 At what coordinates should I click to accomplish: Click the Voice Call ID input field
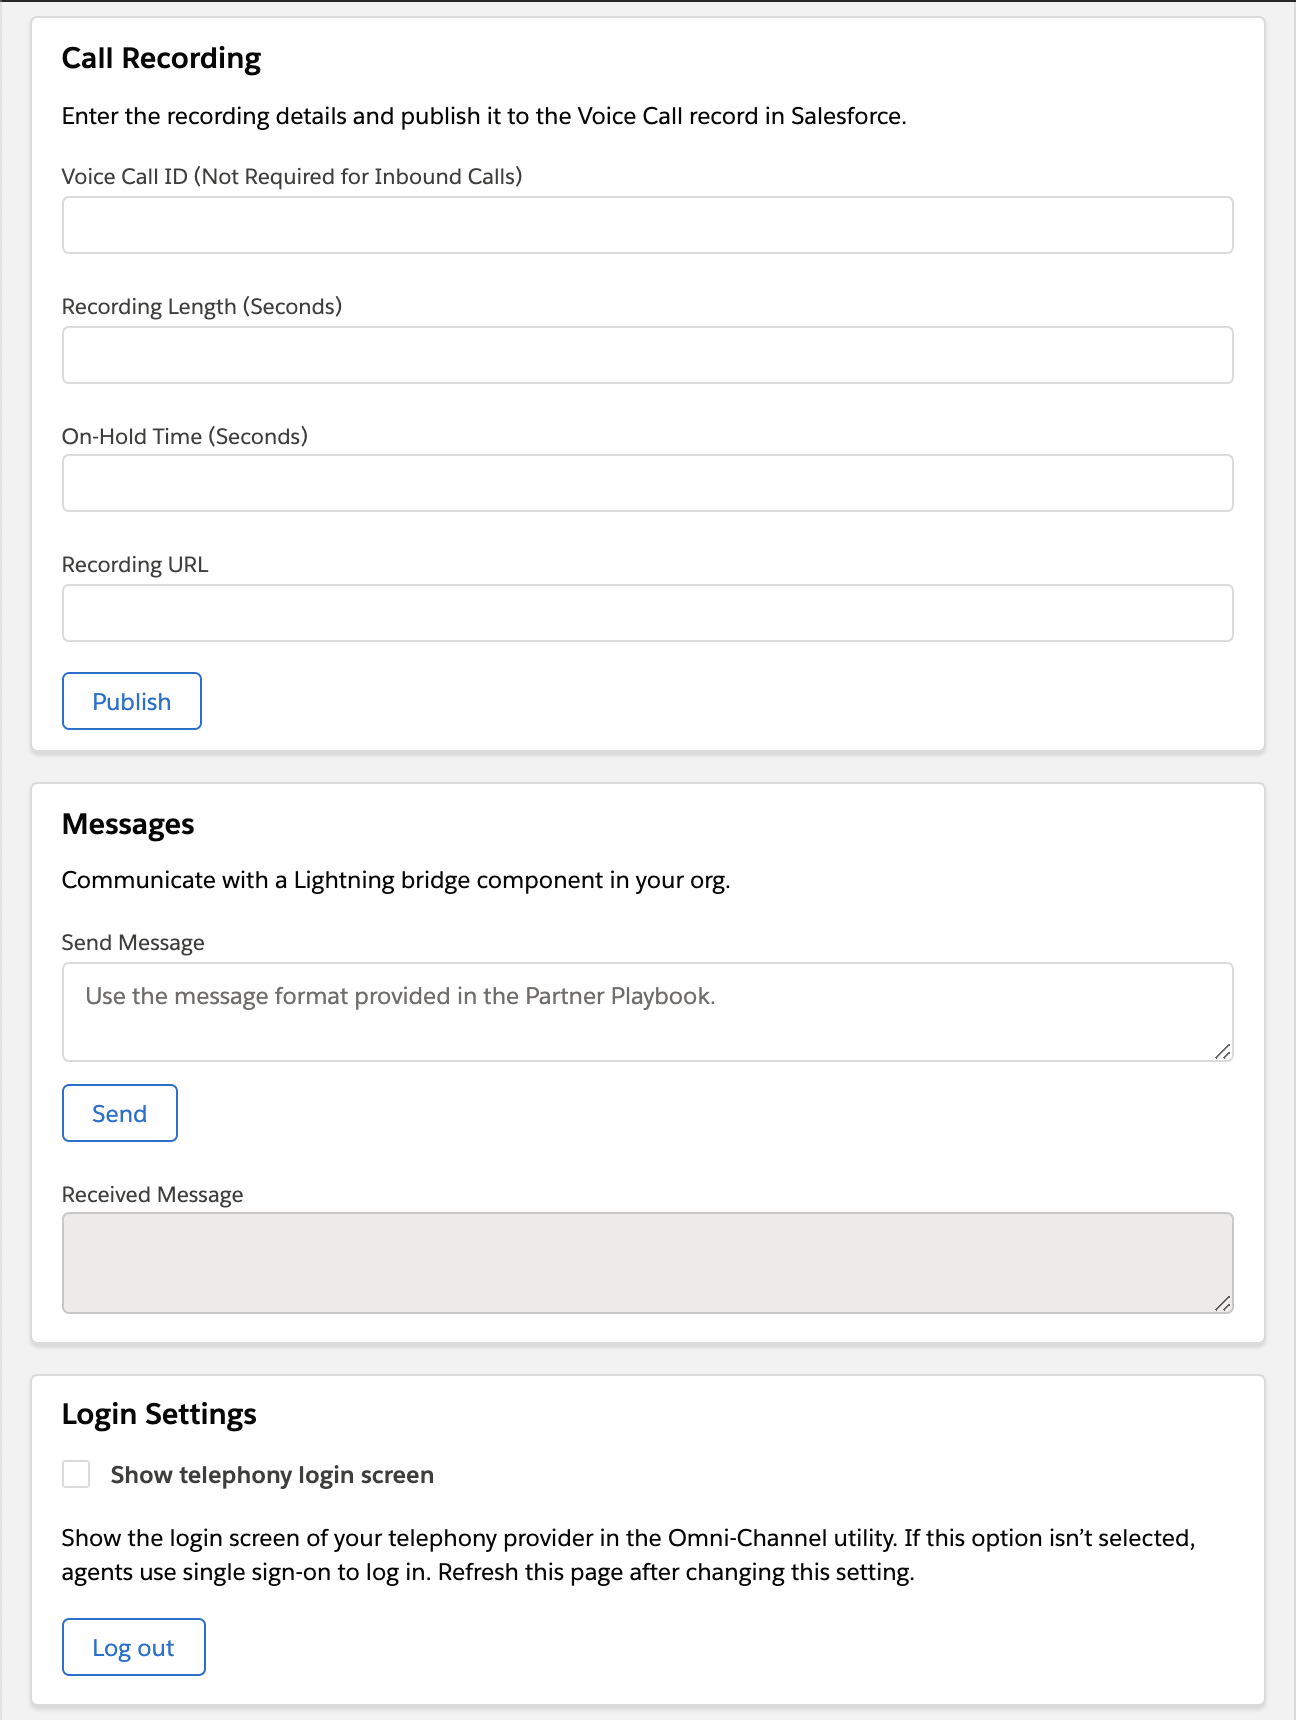pyautogui.click(x=648, y=224)
